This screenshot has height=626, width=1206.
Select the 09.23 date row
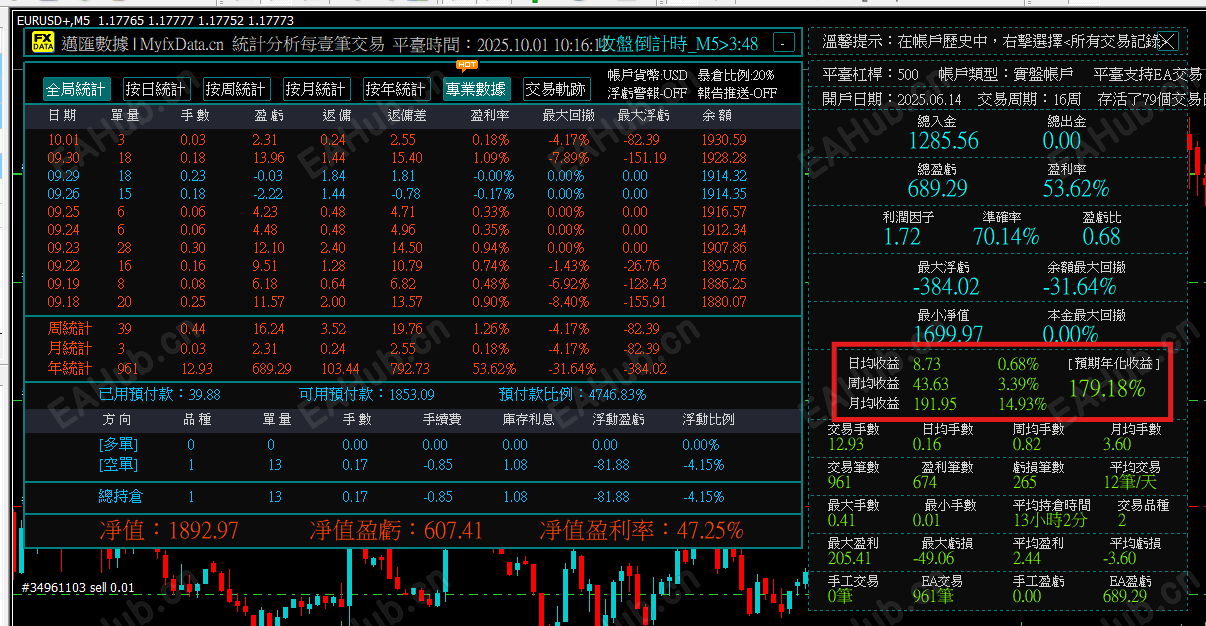412,248
